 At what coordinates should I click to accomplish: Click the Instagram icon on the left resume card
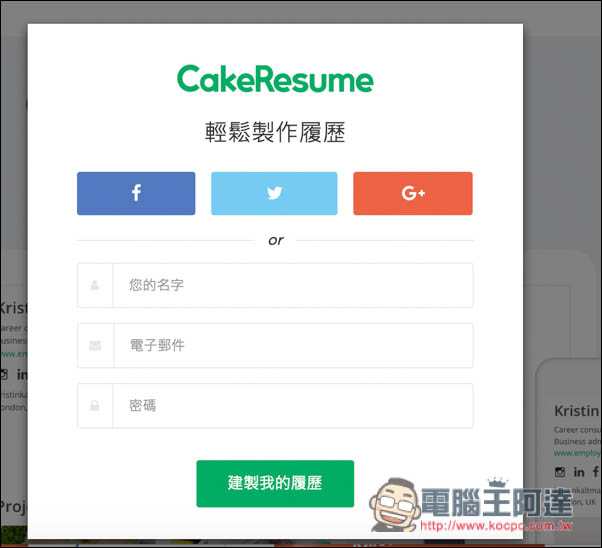4,374
